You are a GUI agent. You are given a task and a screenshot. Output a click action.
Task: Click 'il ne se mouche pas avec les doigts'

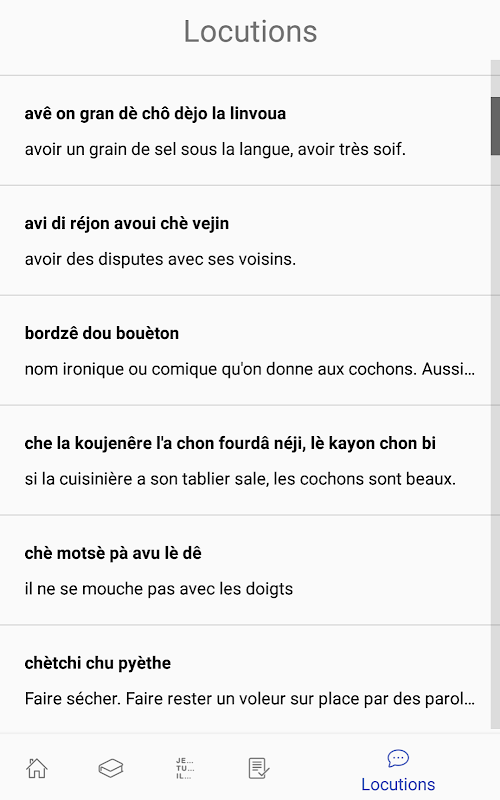point(159,589)
